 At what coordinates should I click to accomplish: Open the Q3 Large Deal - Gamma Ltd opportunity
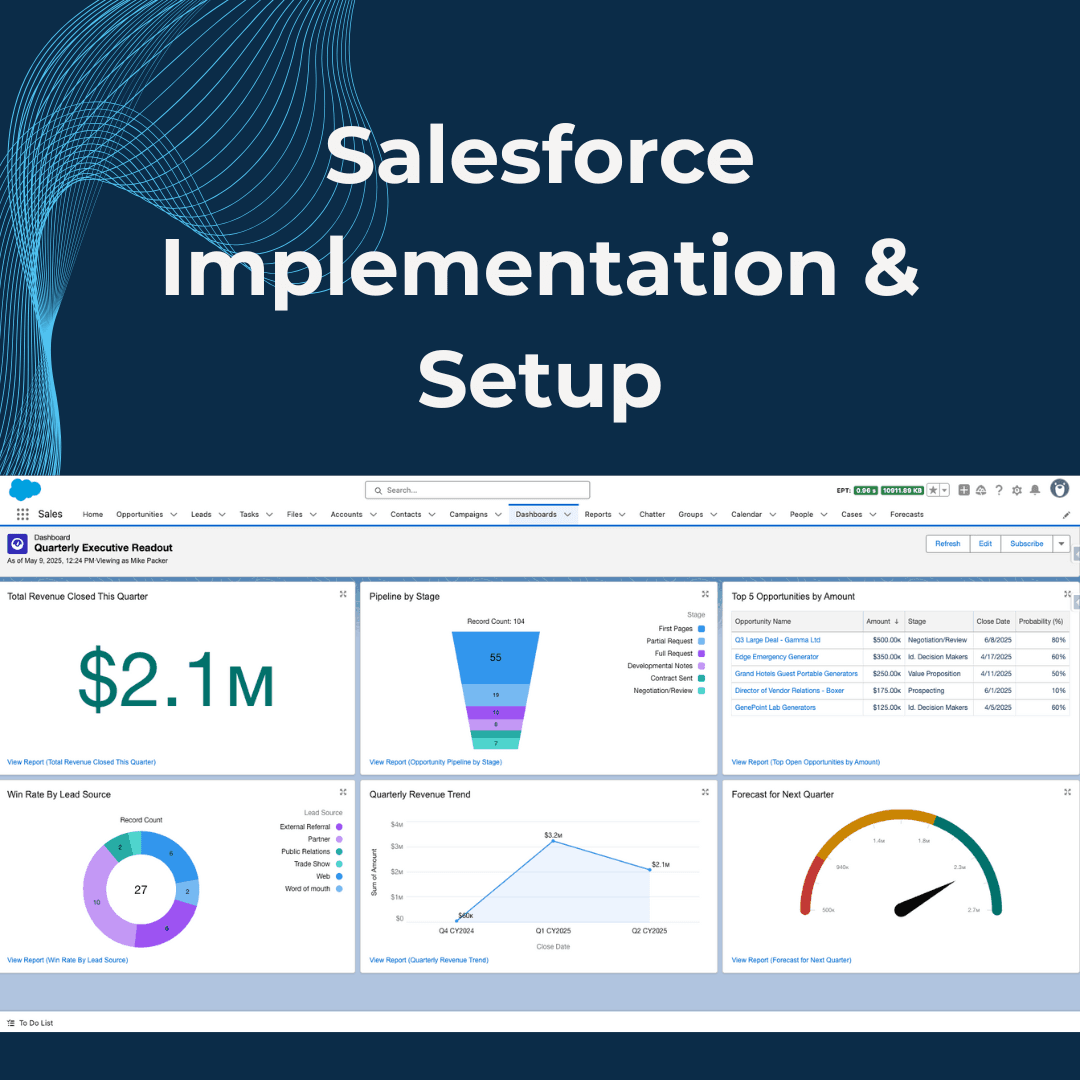(x=778, y=639)
